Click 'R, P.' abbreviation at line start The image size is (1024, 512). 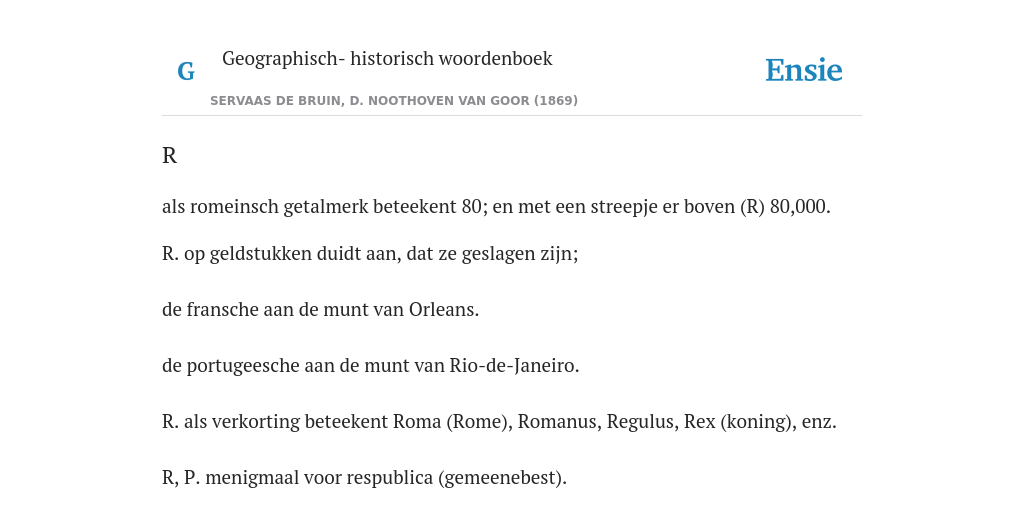click(182, 478)
